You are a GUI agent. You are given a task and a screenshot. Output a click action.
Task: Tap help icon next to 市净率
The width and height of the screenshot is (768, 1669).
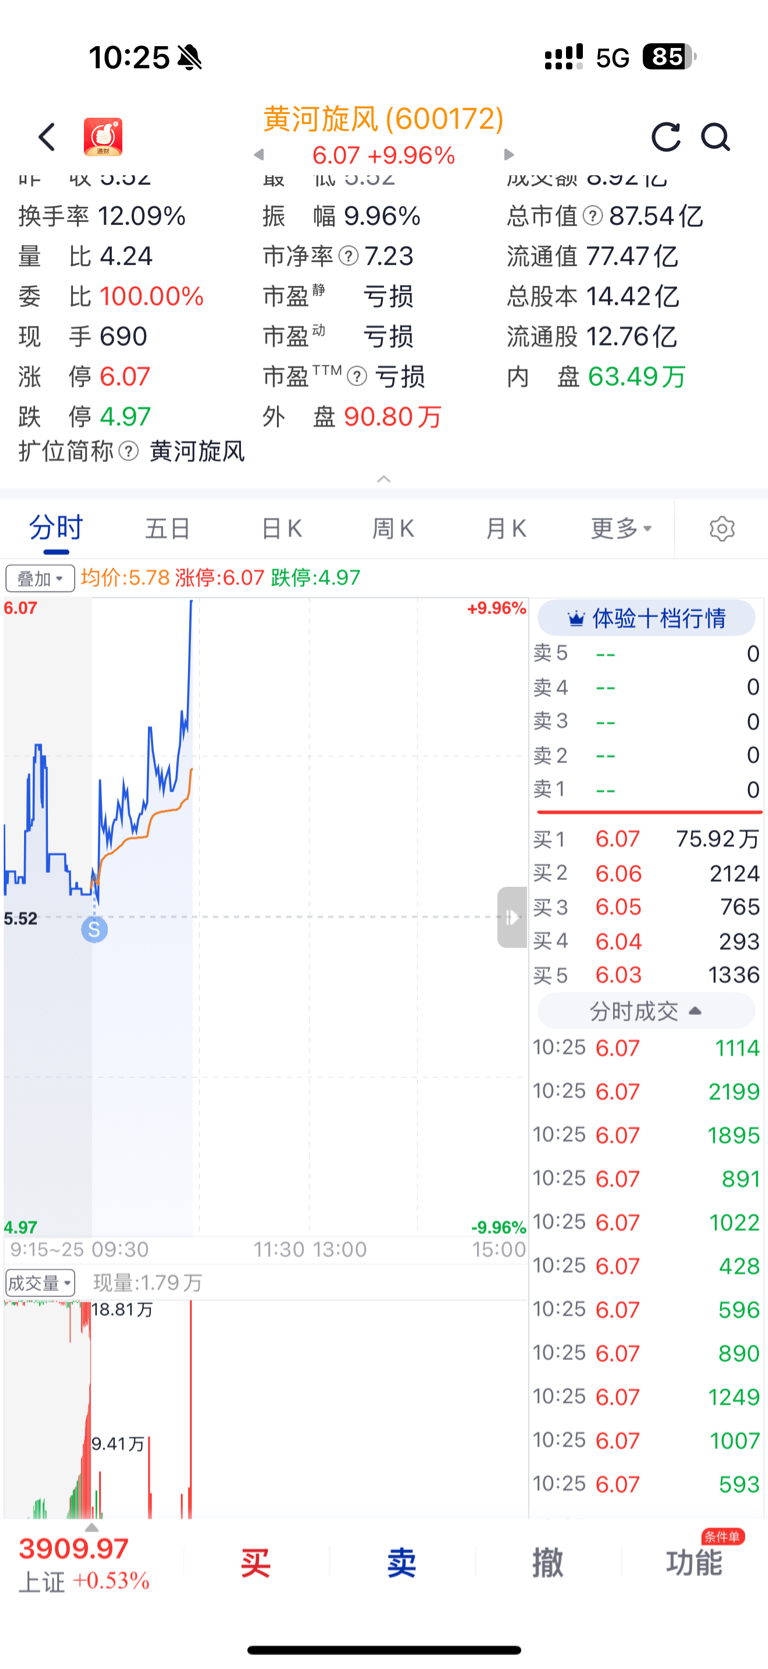348,256
